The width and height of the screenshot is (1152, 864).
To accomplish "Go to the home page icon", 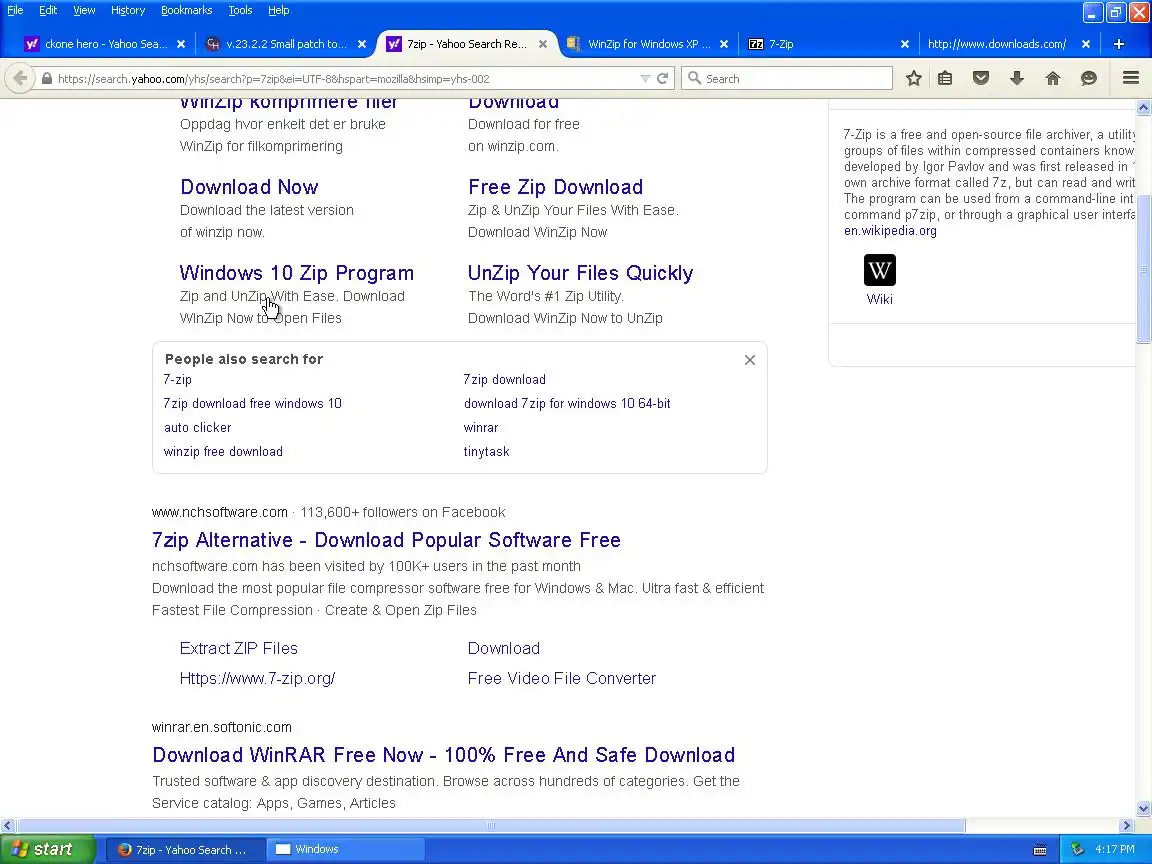I will pyautogui.click(x=1053, y=78).
